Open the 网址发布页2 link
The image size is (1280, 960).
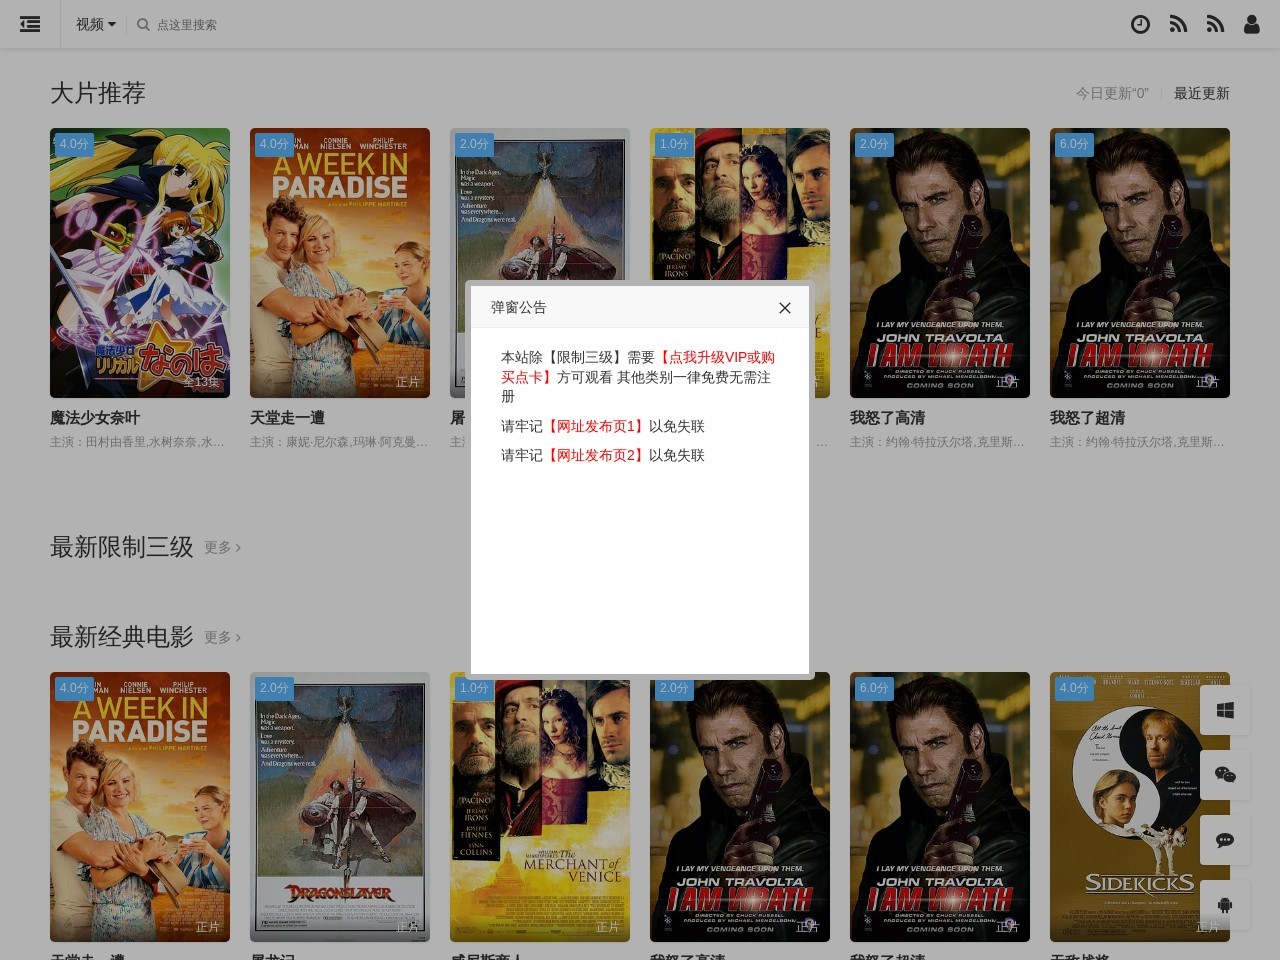click(x=595, y=455)
